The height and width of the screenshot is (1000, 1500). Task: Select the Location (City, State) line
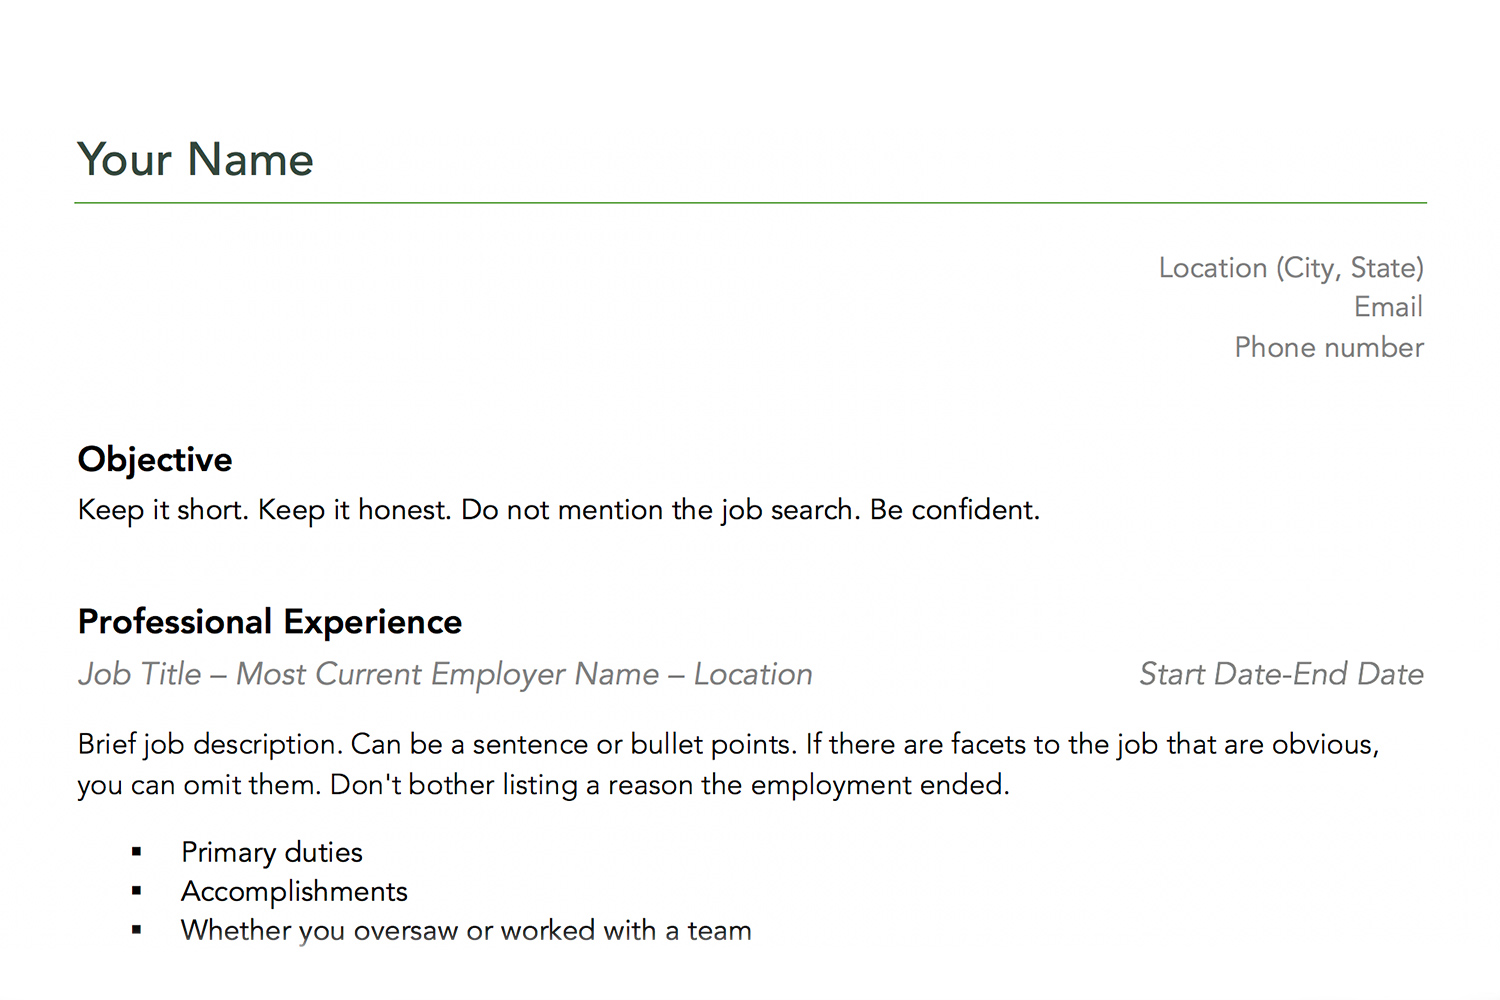click(1291, 268)
